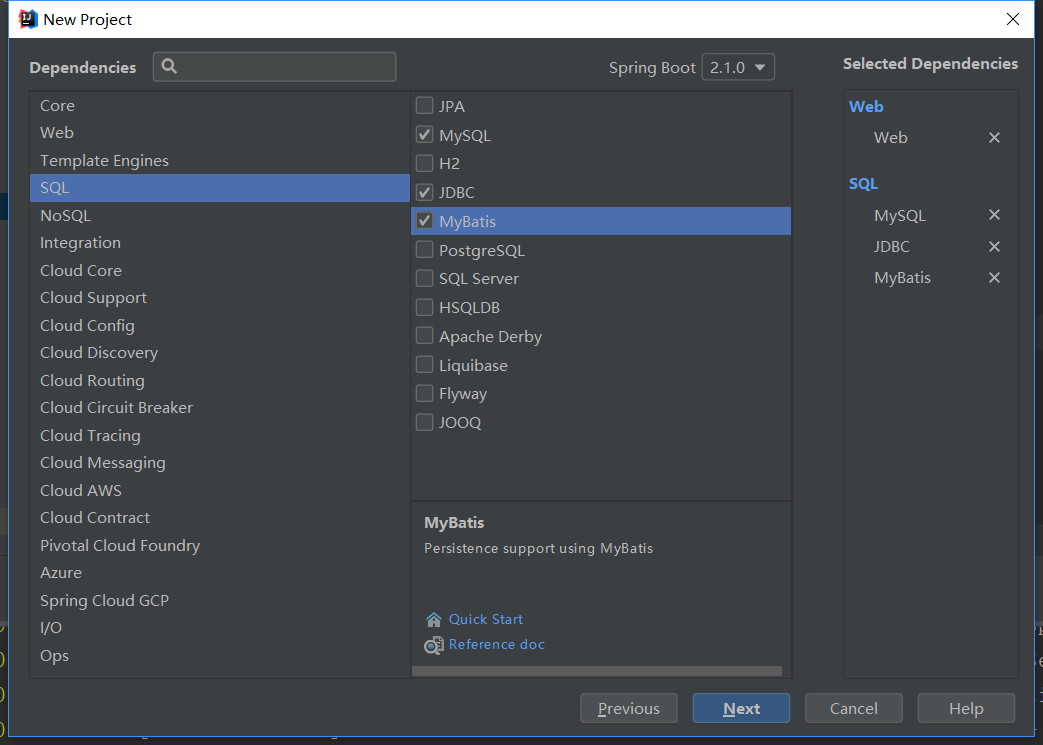Viewport: 1043px width, 745px height.
Task: Remove MySQL from Selected Dependencies
Action: click(994, 215)
